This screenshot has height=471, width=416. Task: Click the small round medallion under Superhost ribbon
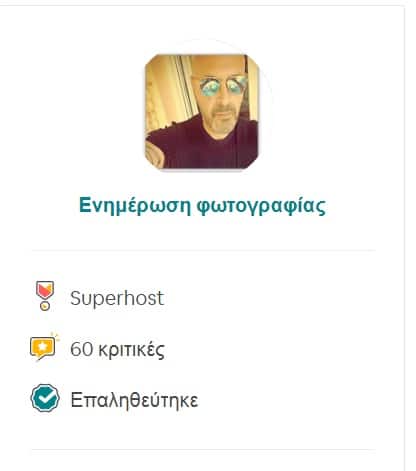coord(45,306)
